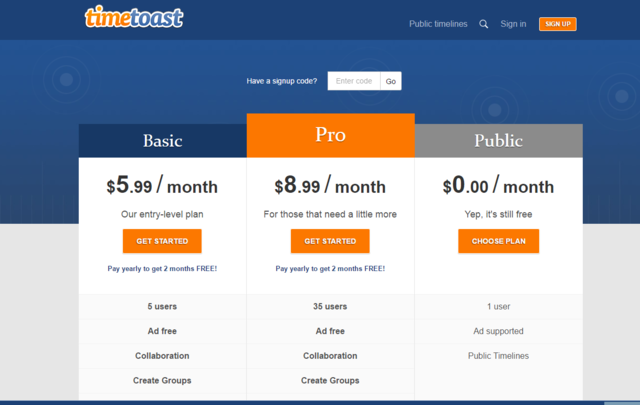Viewport: 640px width, 405px height.
Task: Open the Sign in link
Action: point(513,24)
